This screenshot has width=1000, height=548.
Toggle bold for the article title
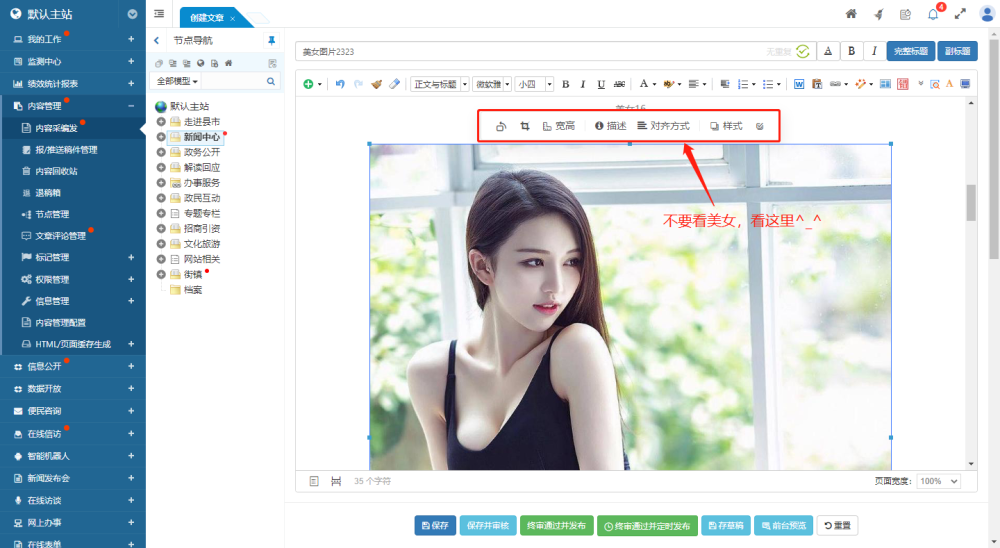click(851, 51)
